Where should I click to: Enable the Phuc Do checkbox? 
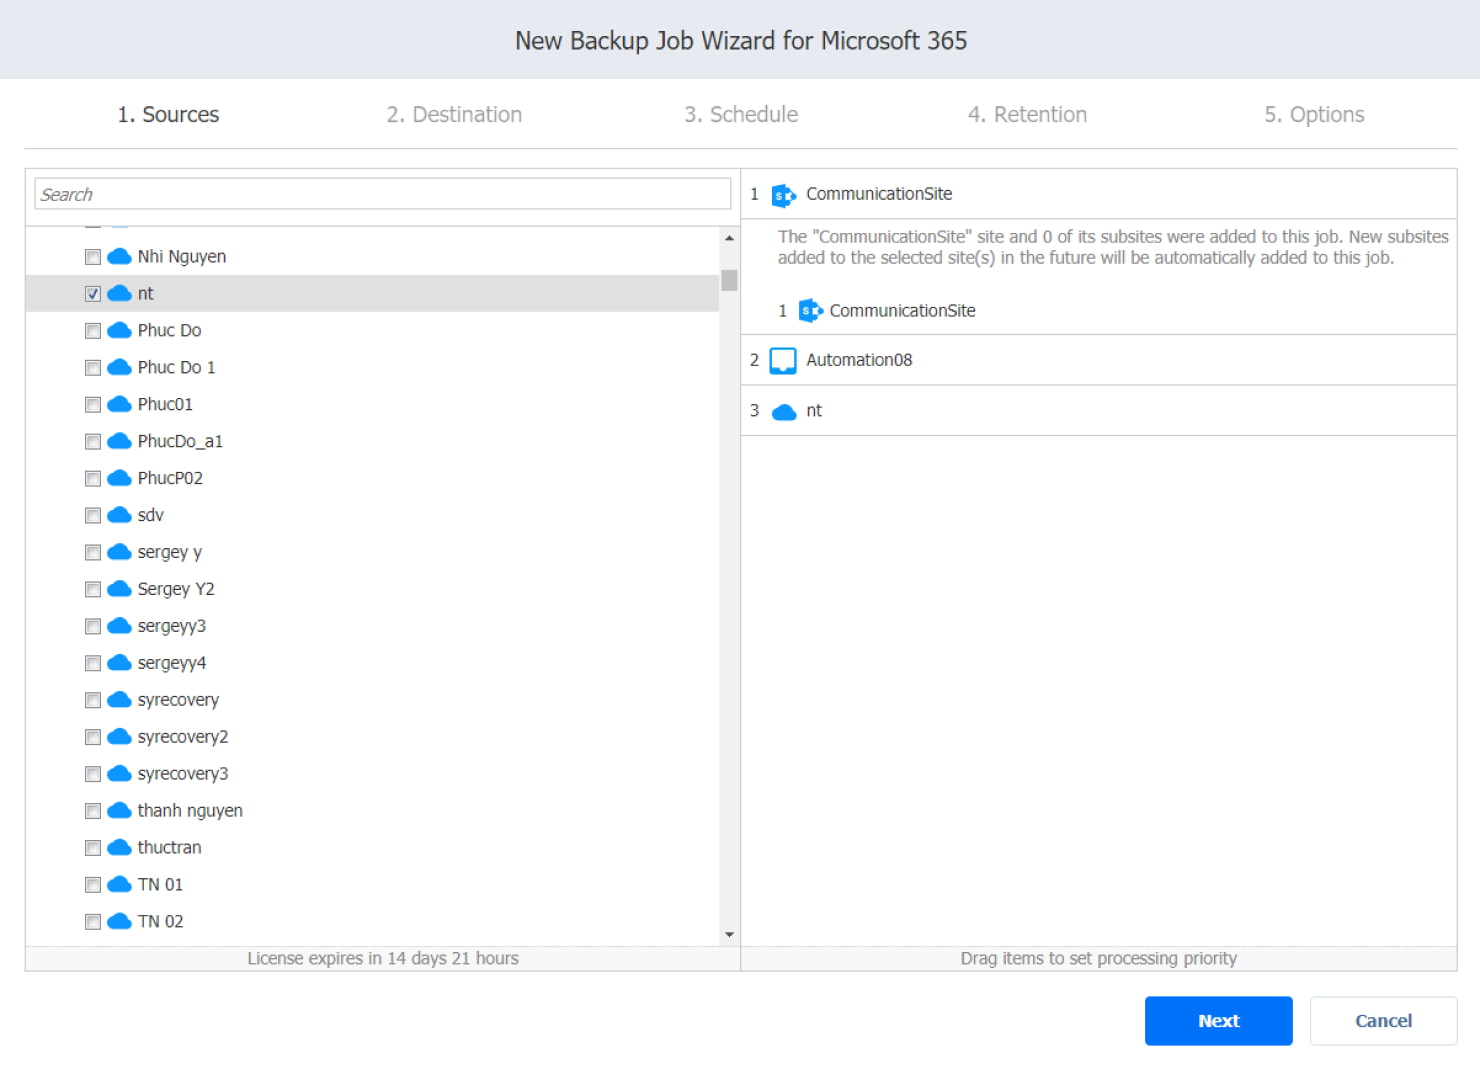click(x=93, y=331)
